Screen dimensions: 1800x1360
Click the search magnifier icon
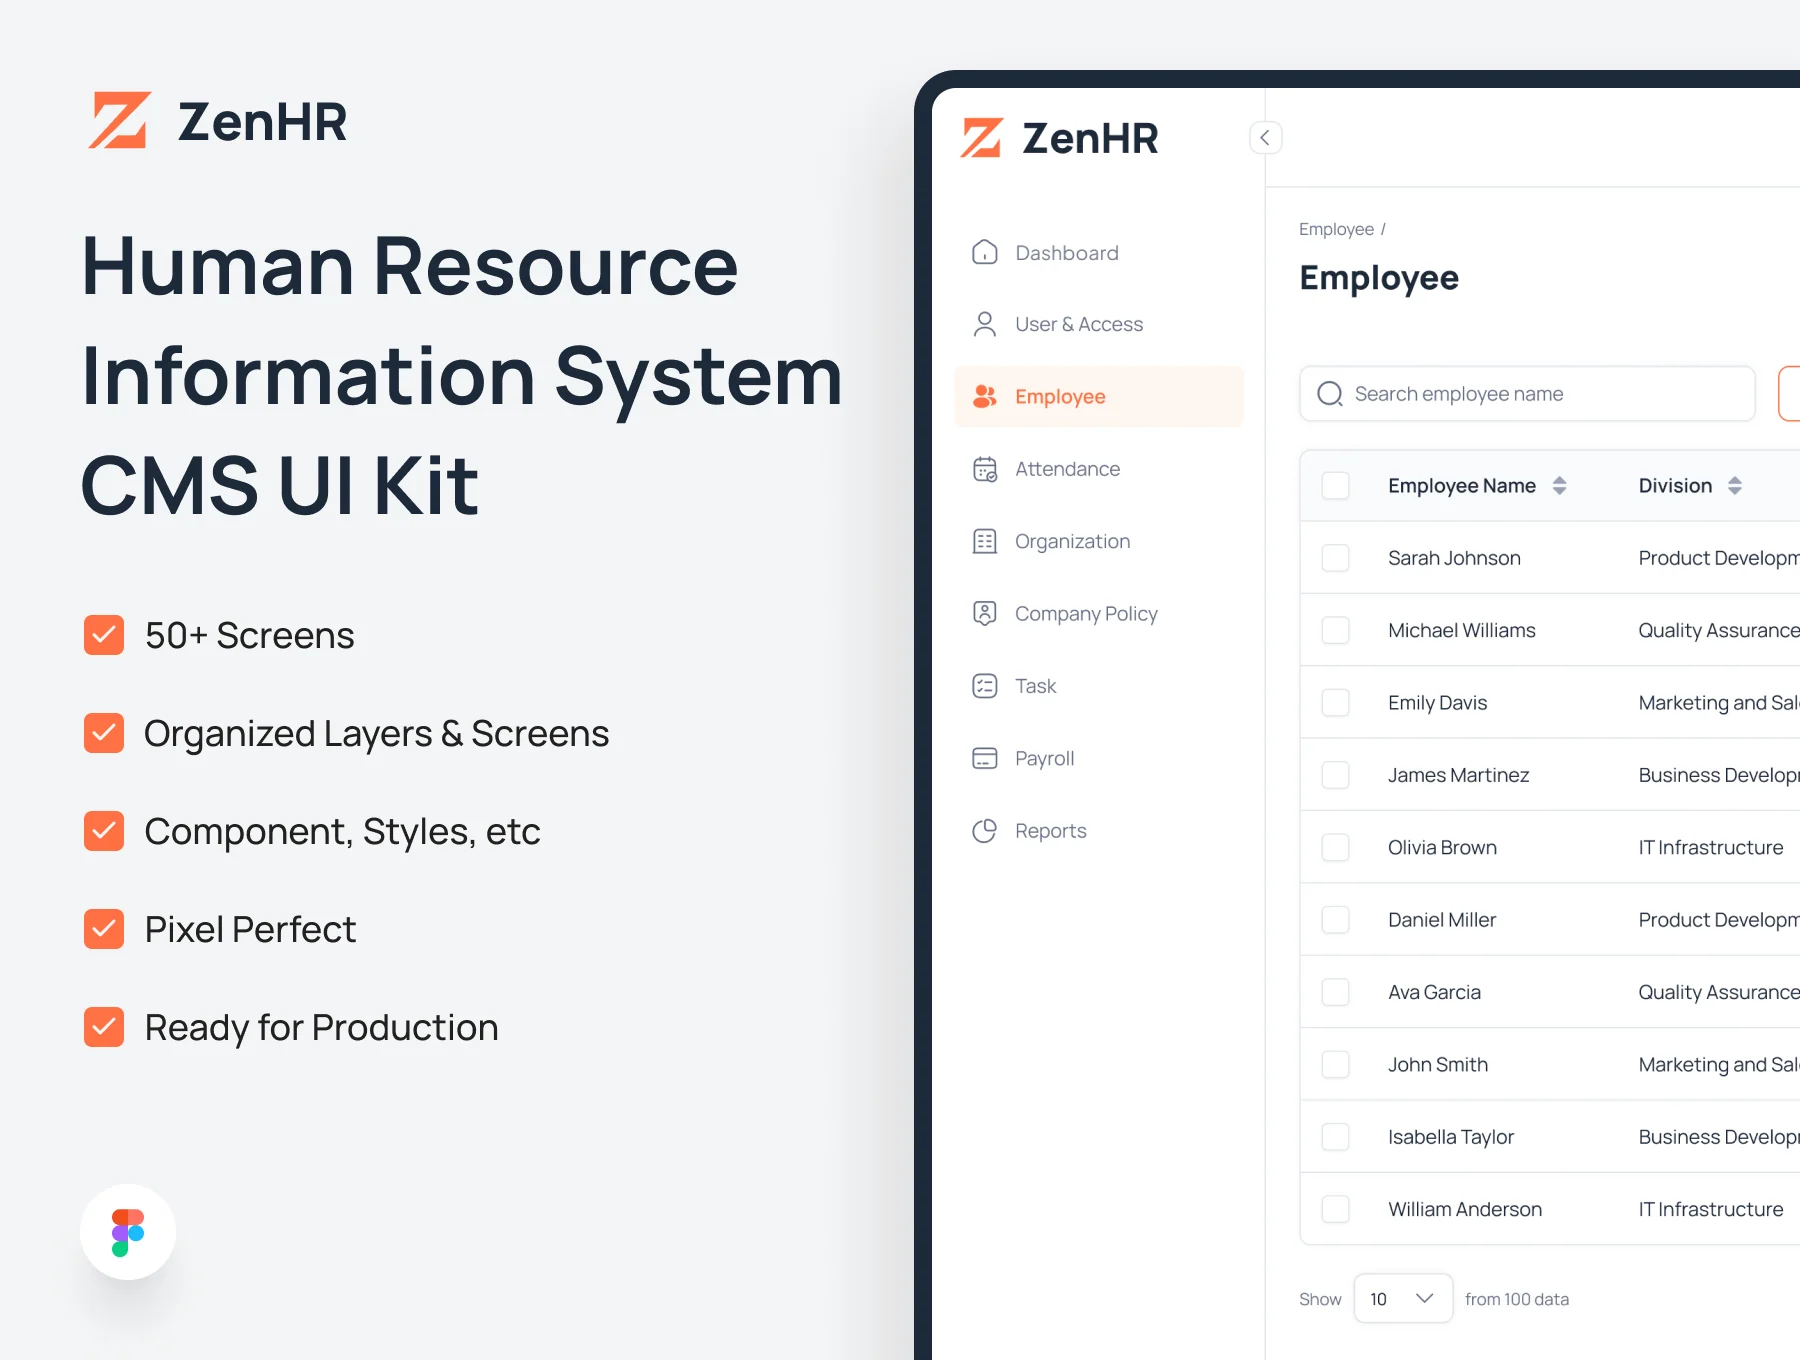1330,394
